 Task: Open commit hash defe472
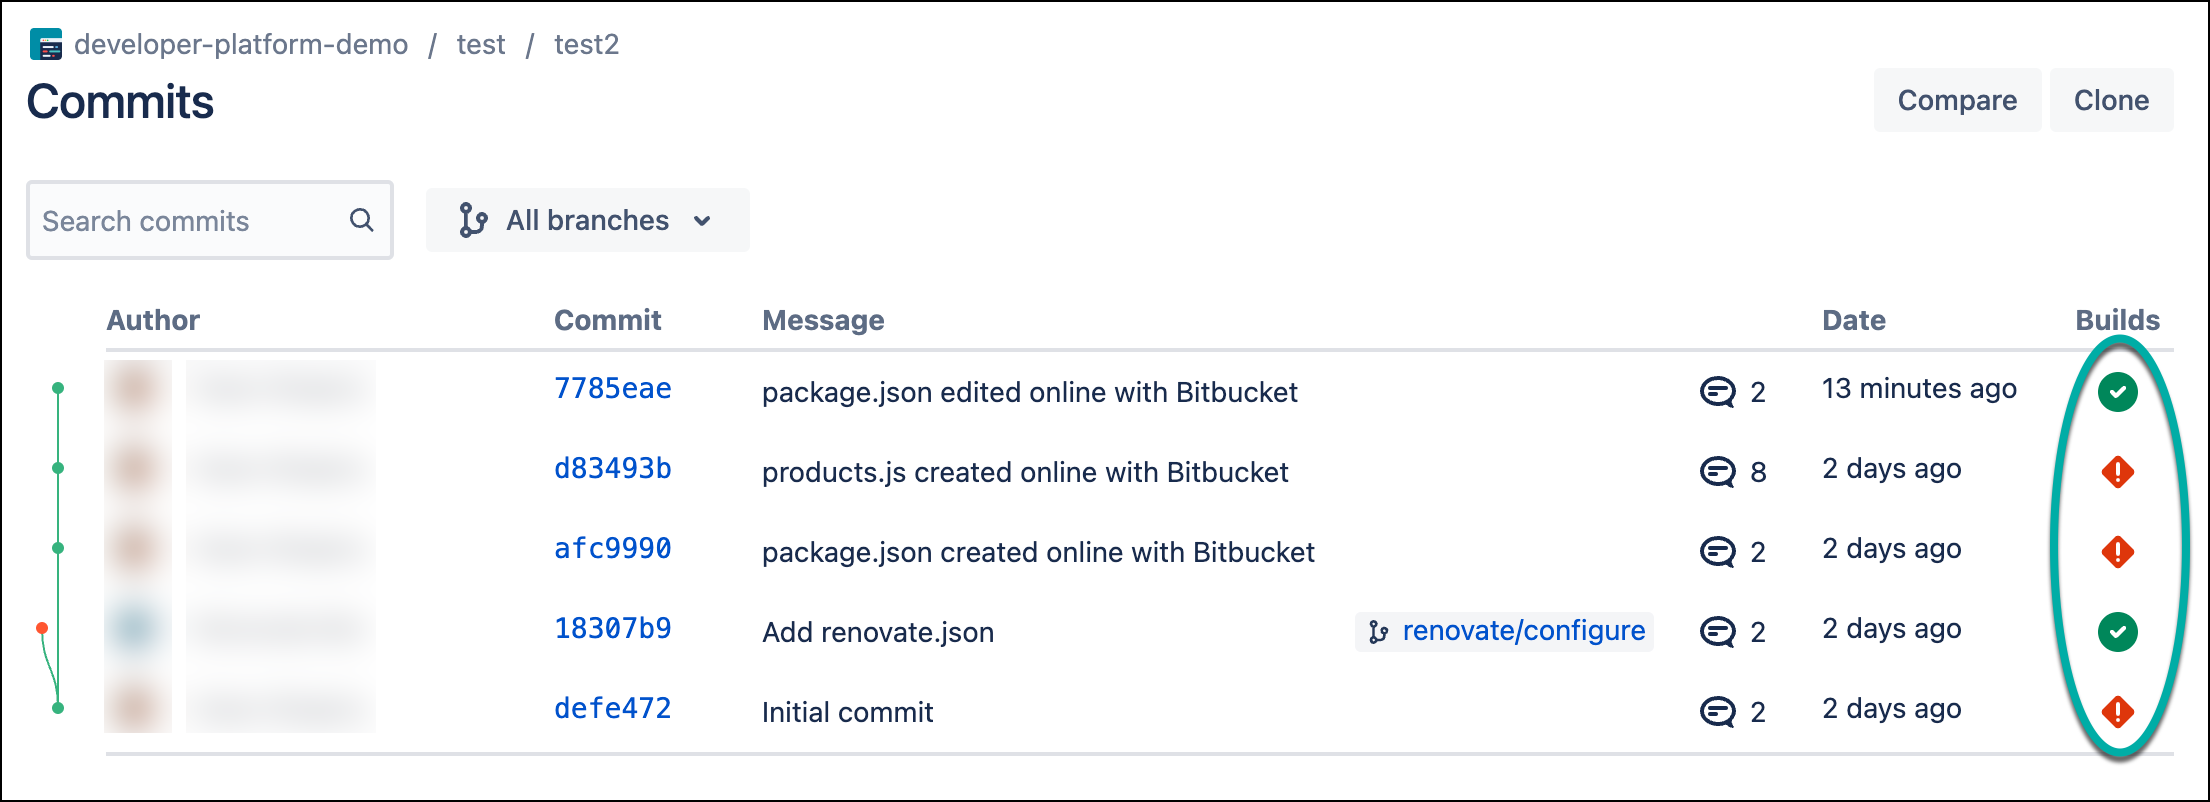(612, 709)
